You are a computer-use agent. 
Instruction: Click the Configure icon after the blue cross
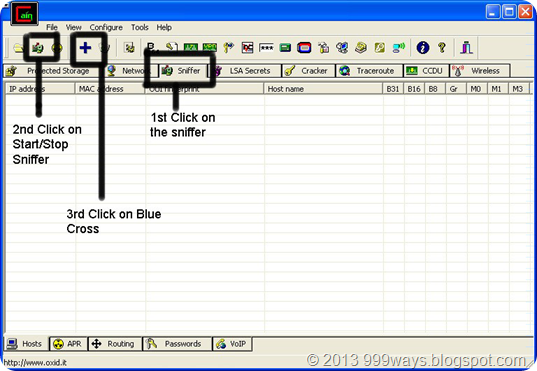tap(129, 48)
